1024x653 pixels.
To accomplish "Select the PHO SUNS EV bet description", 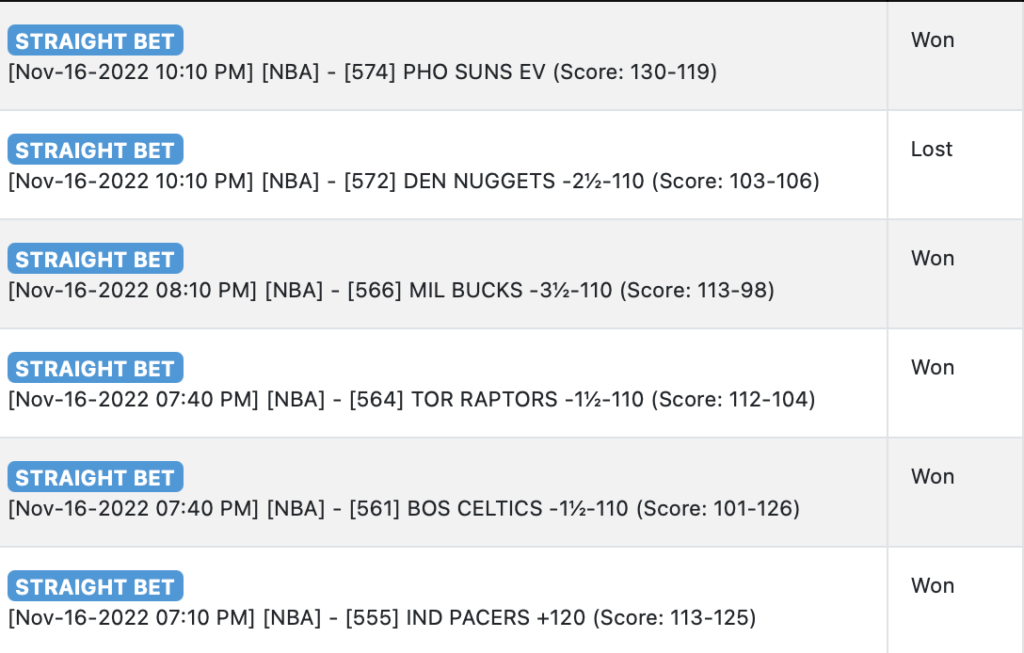I will 362,72.
